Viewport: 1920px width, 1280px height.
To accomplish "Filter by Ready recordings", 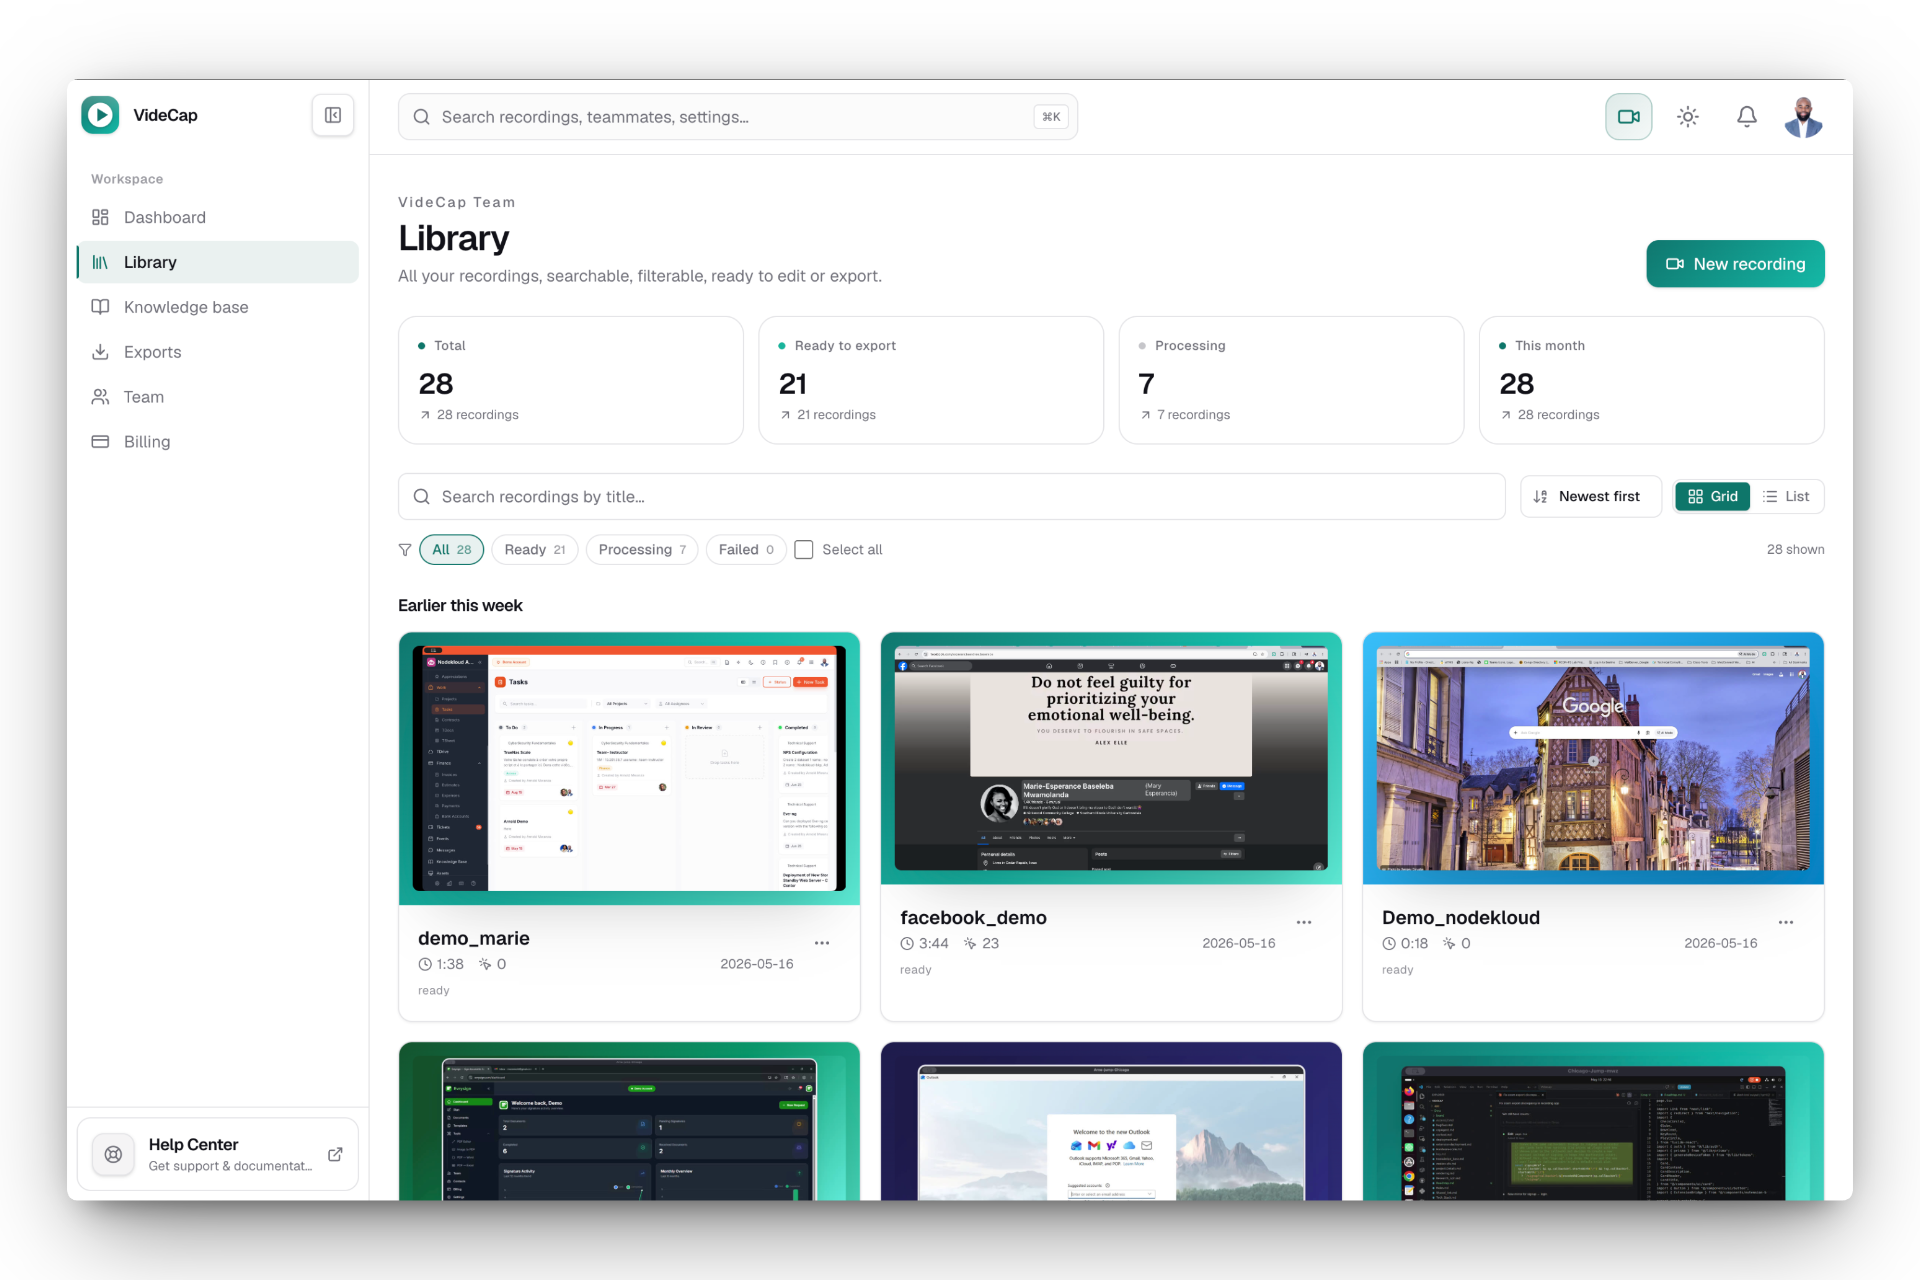I will click(535, 550).
